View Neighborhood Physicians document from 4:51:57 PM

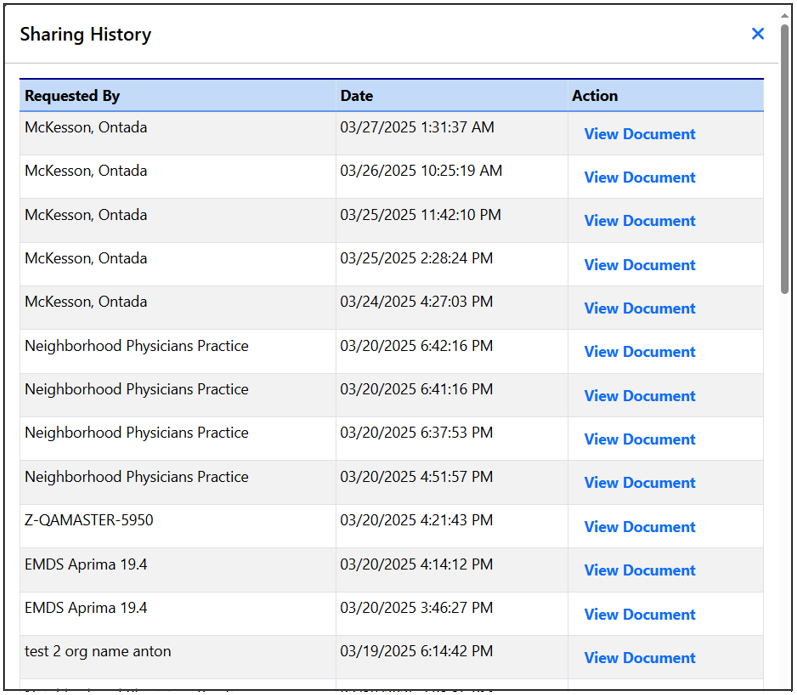coord(639,483)
